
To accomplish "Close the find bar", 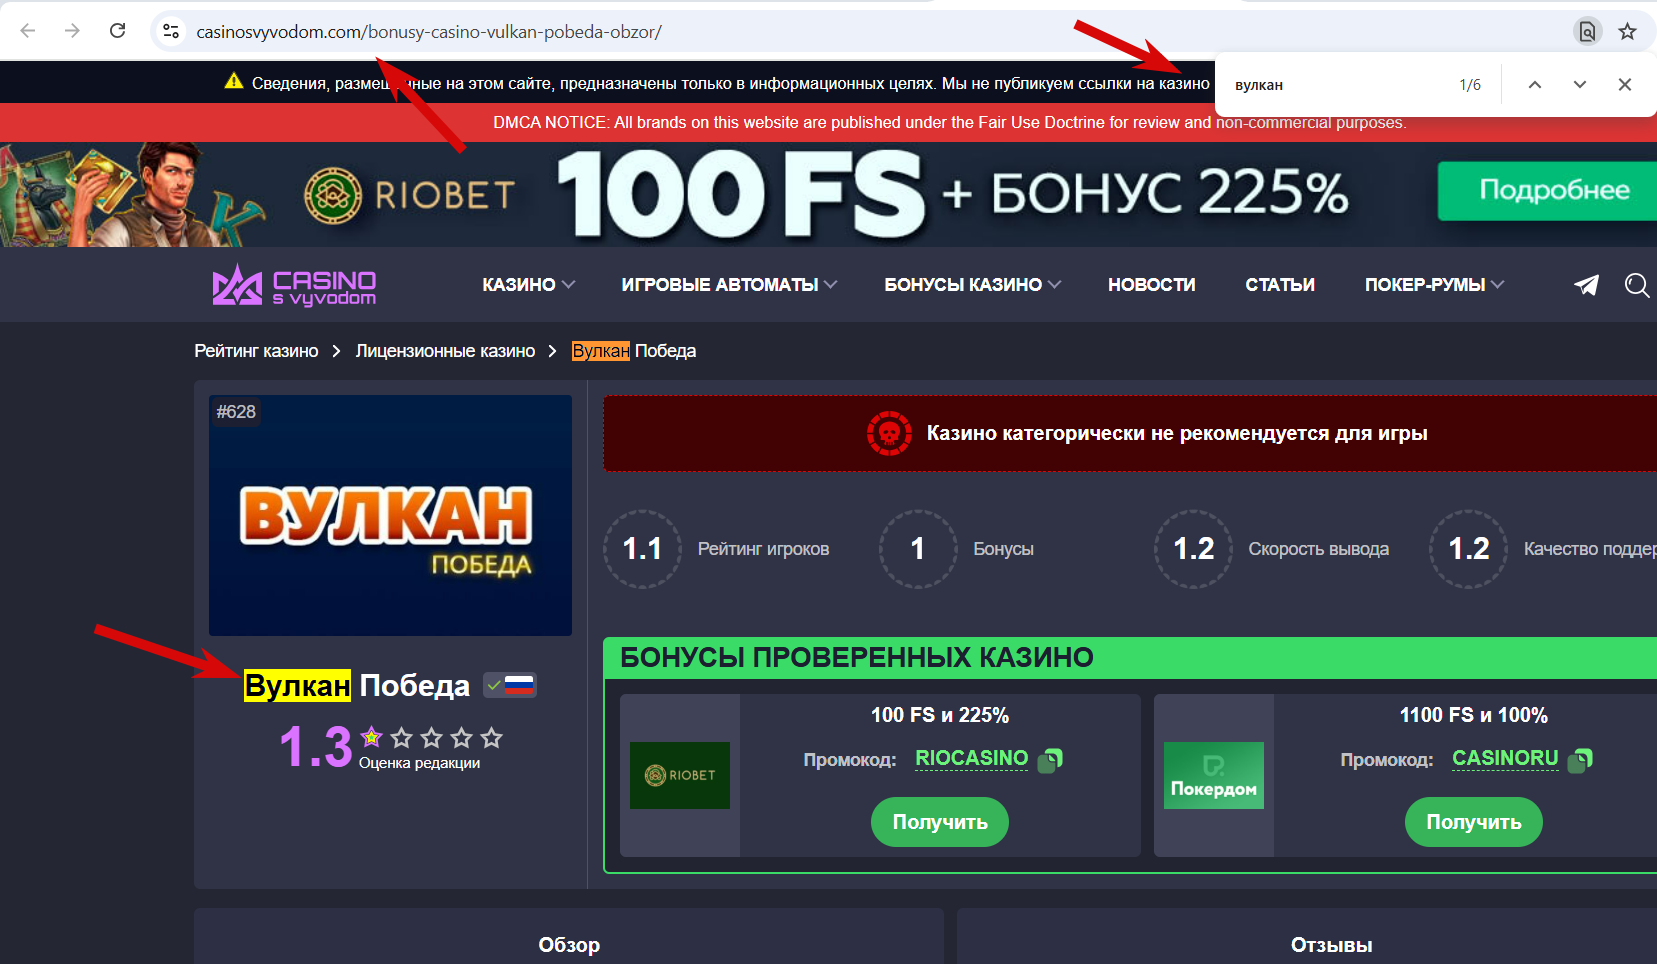I will [x=1625, y=85].
